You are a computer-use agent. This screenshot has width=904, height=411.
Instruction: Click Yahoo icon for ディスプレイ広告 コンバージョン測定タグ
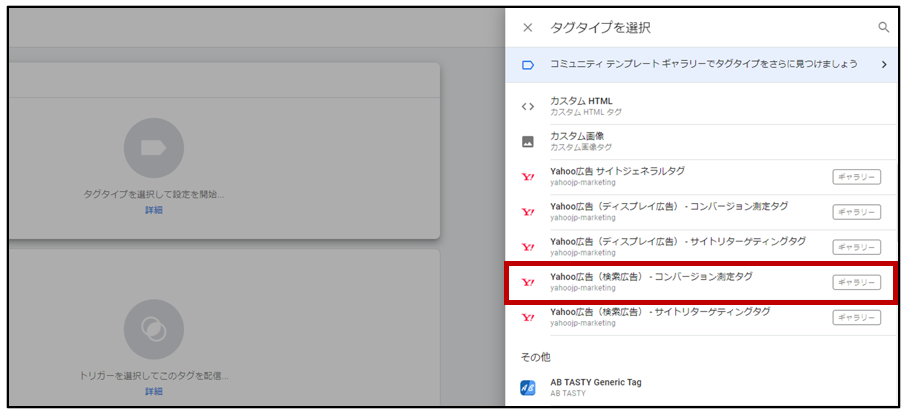coord(528,212)
